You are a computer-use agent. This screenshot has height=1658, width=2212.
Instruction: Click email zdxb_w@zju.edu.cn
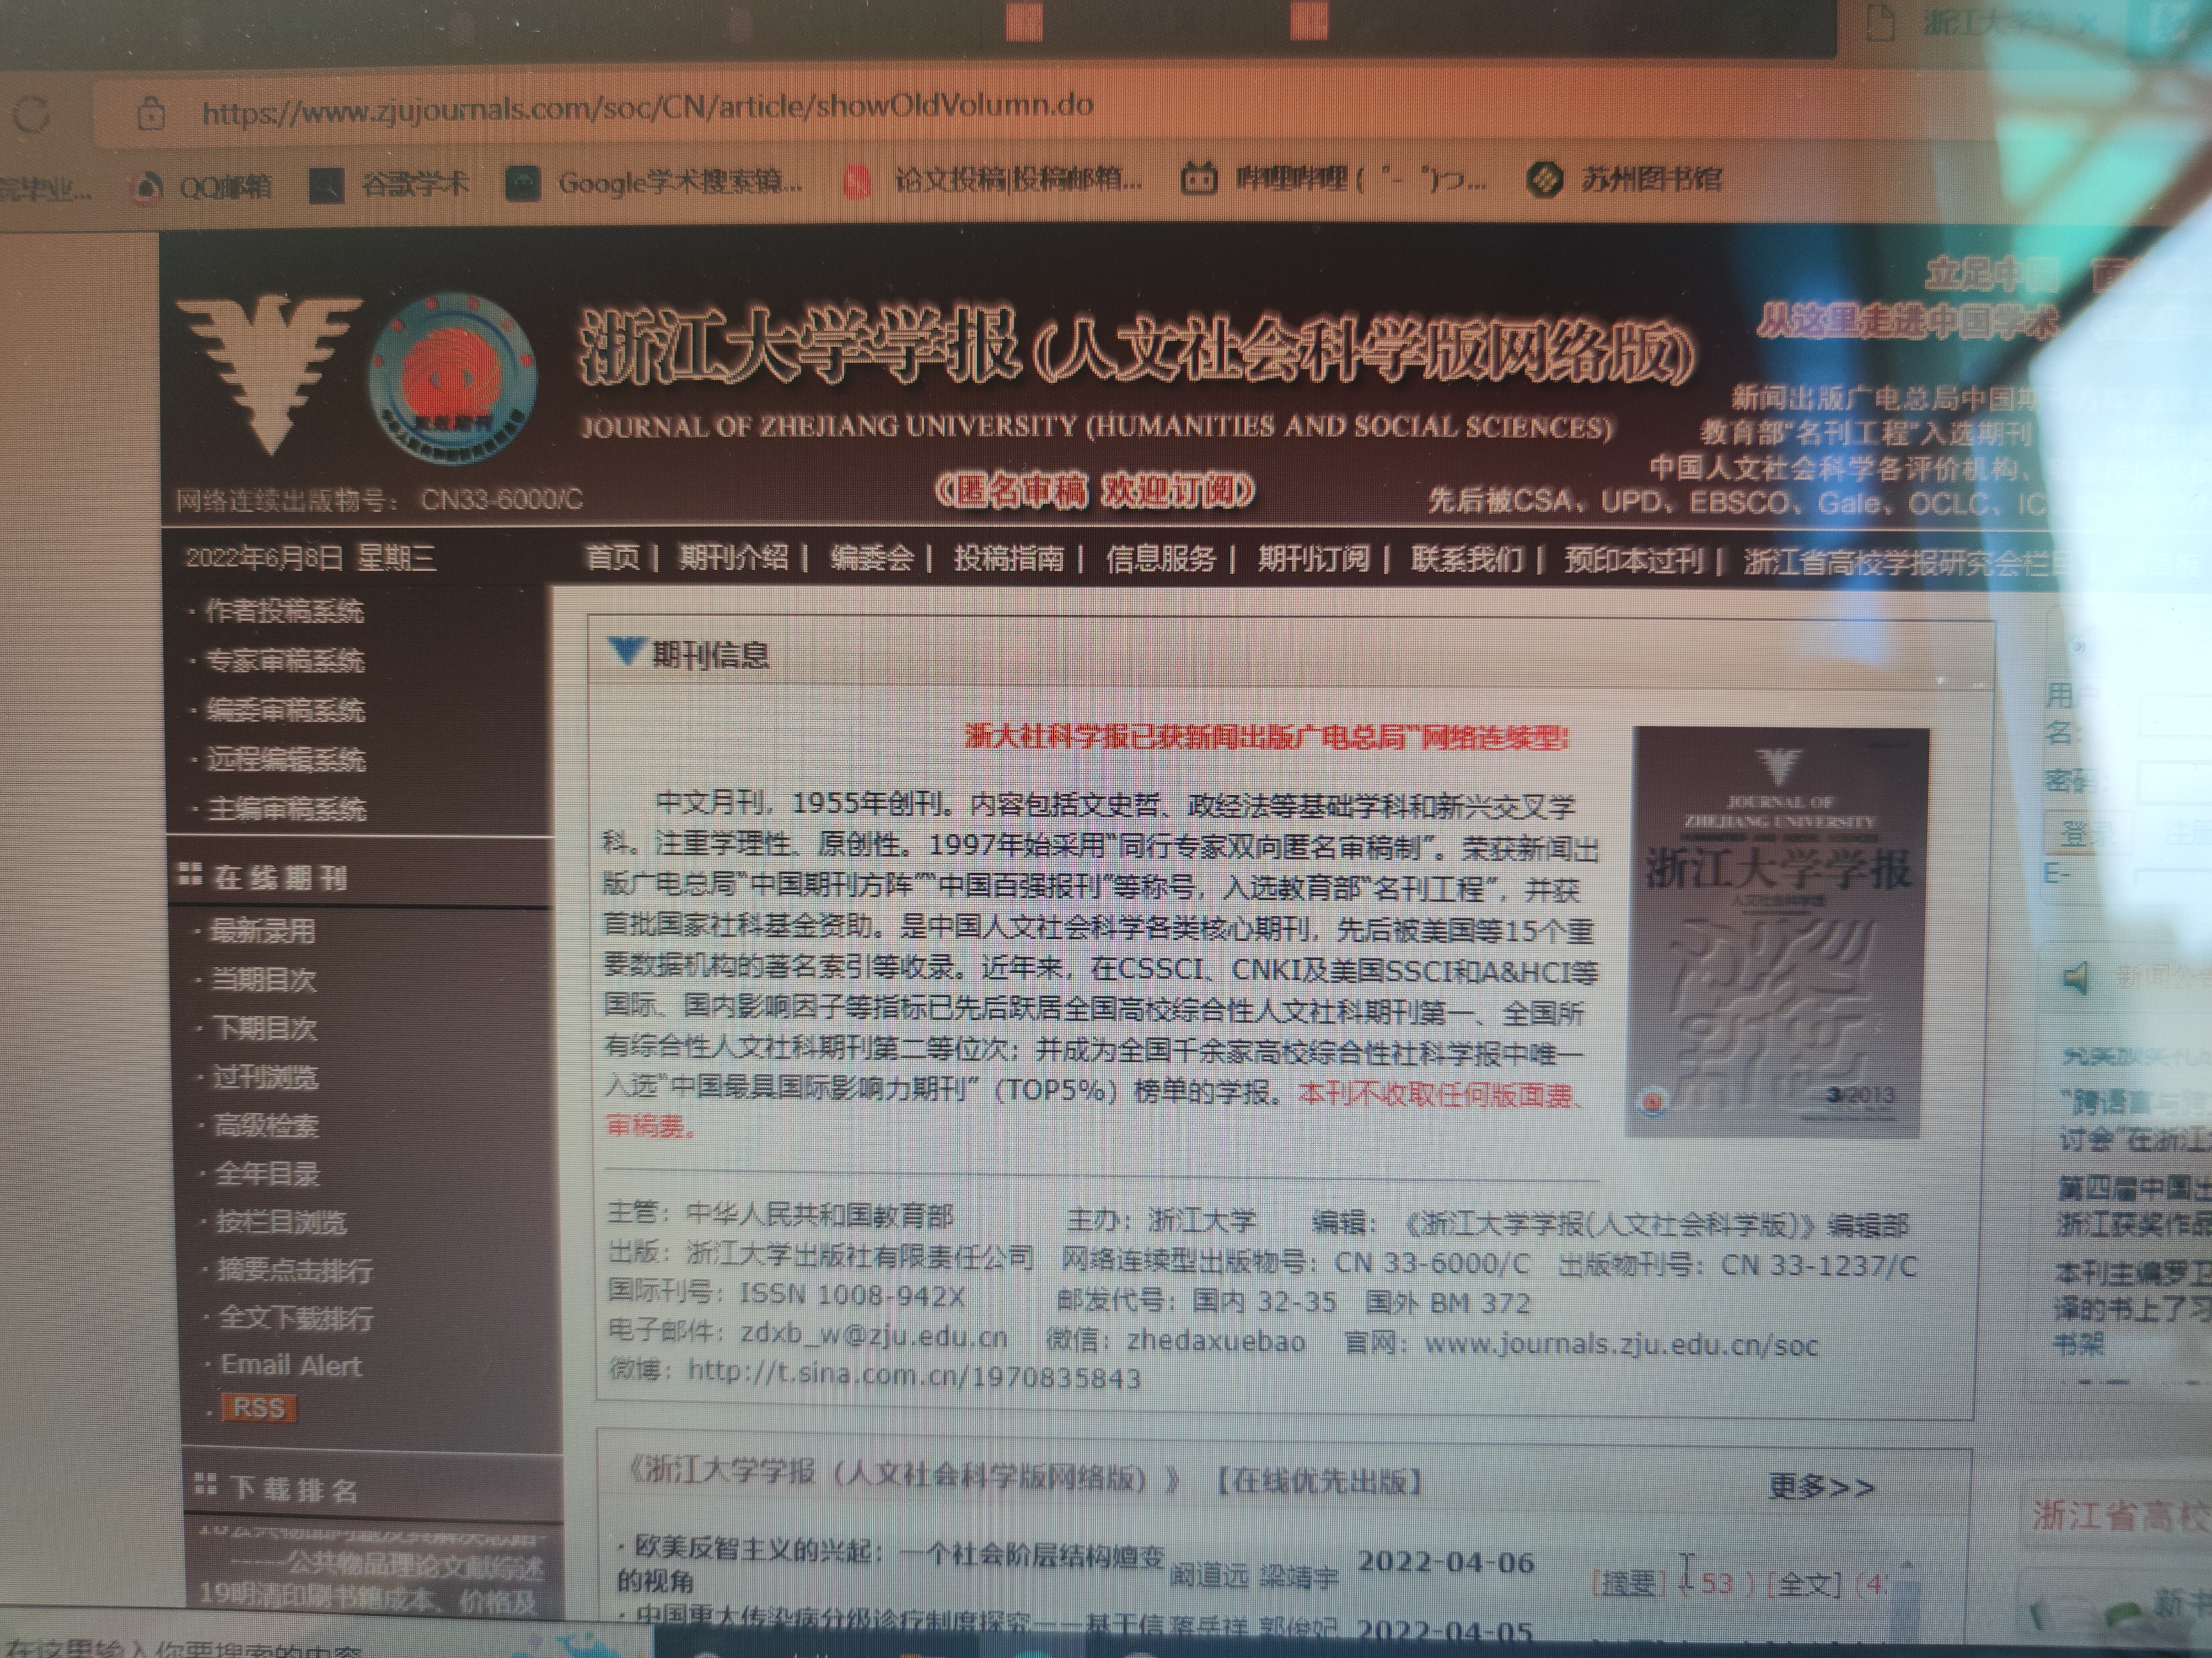873,1336
